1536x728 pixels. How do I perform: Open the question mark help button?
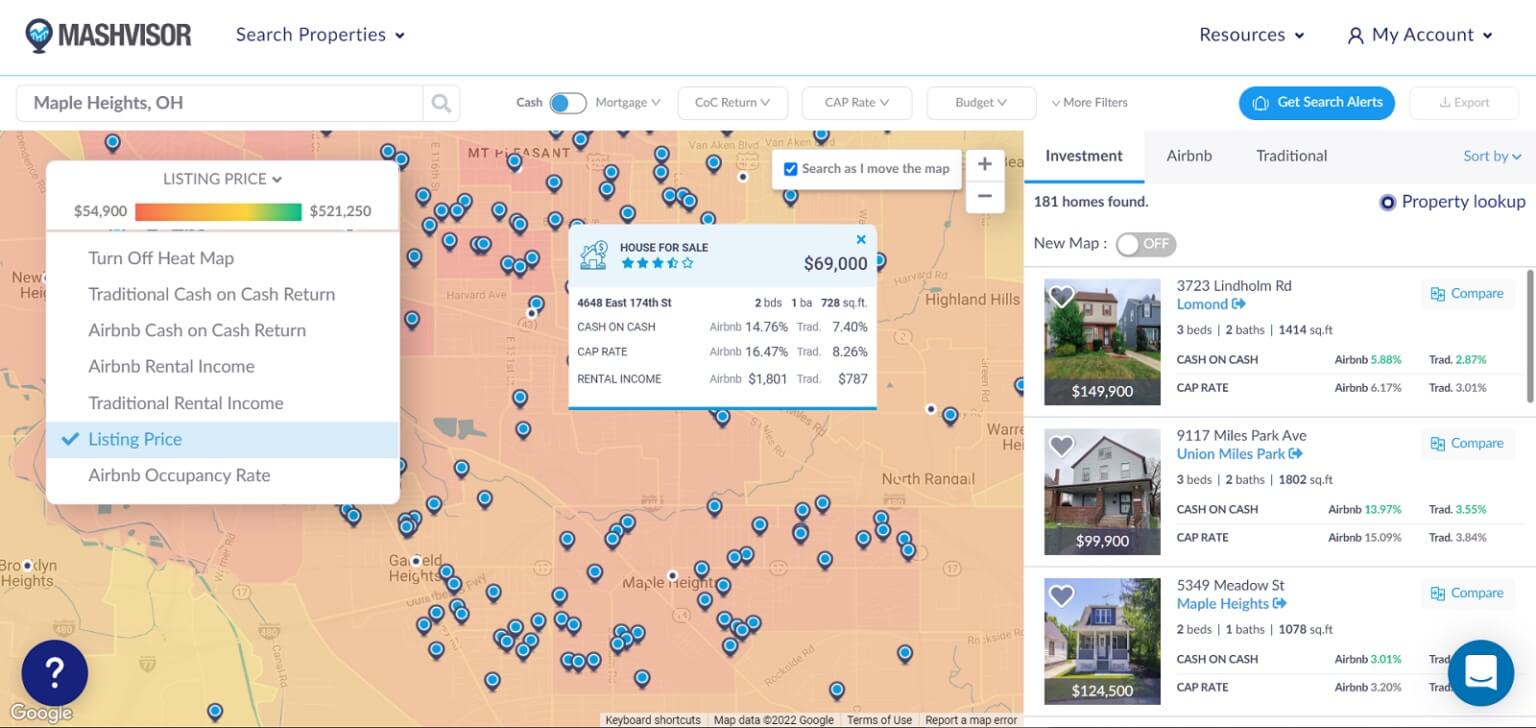click(55, 673)
